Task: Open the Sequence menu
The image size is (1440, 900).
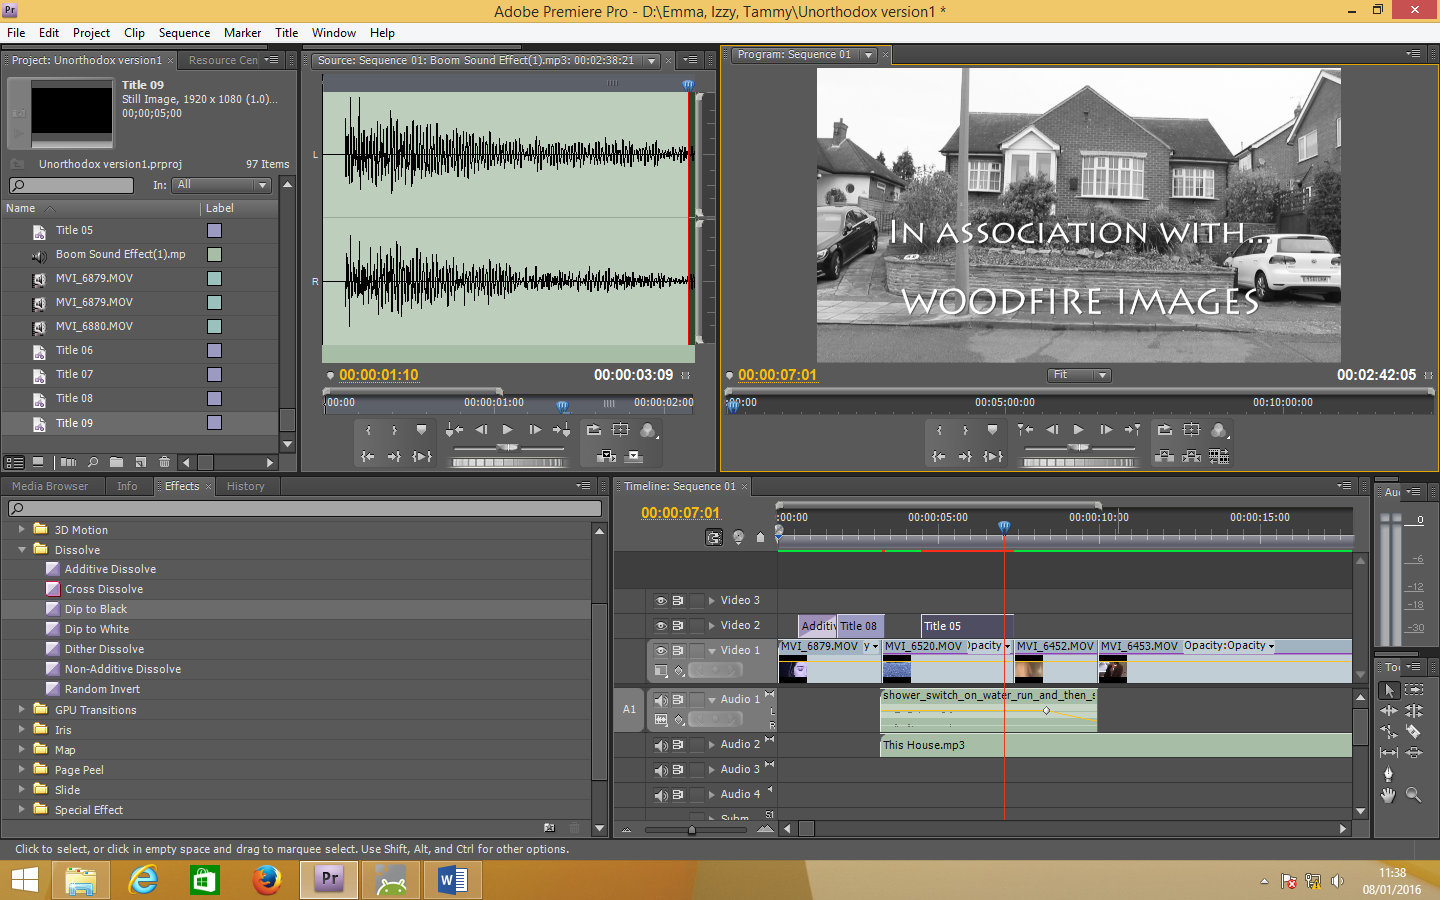Action: coord(184,33)
